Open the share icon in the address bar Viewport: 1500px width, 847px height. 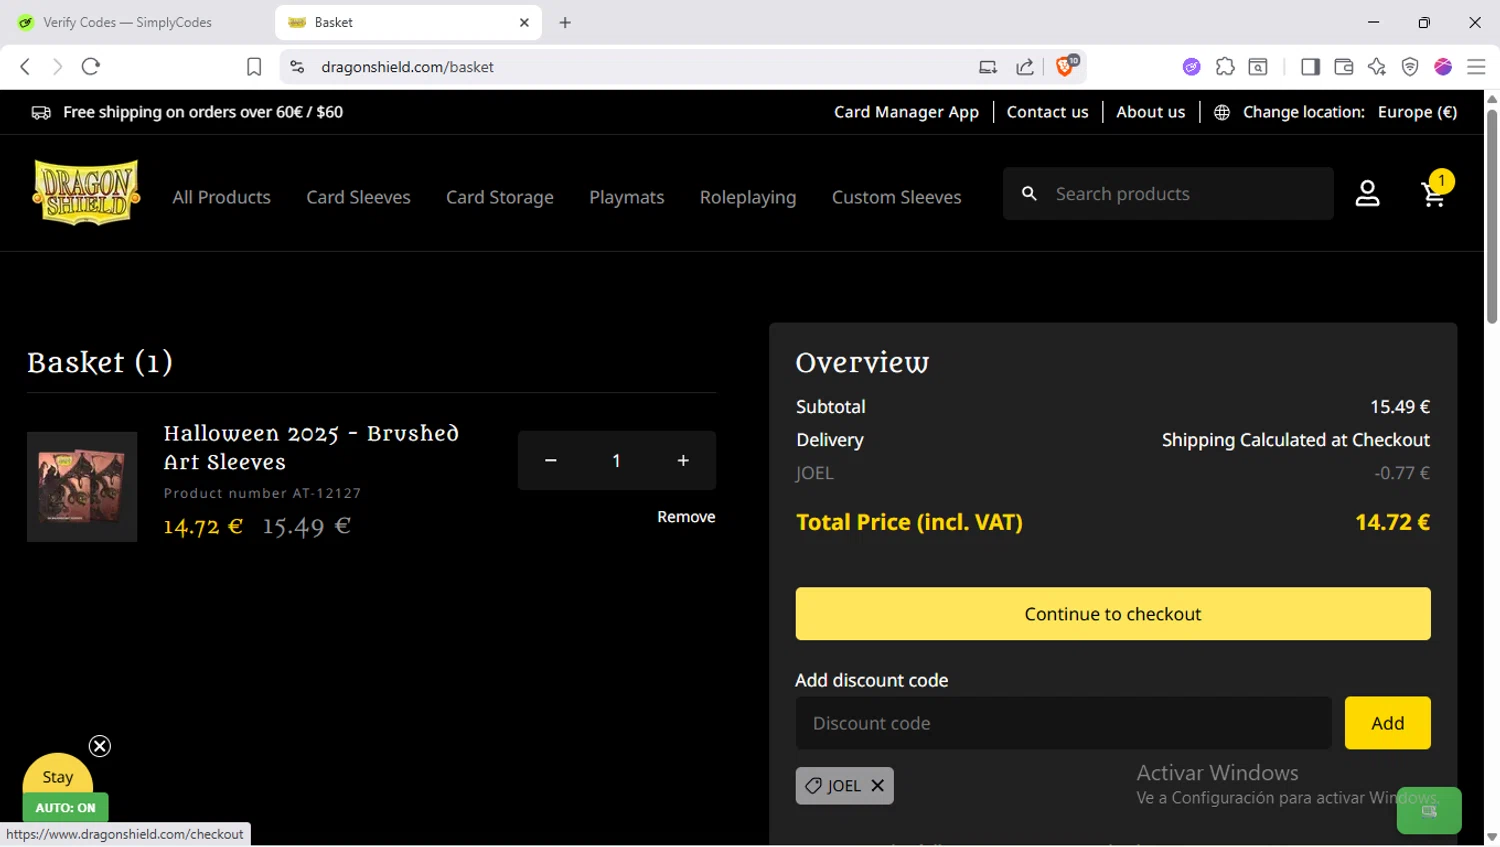[1025, 67]
